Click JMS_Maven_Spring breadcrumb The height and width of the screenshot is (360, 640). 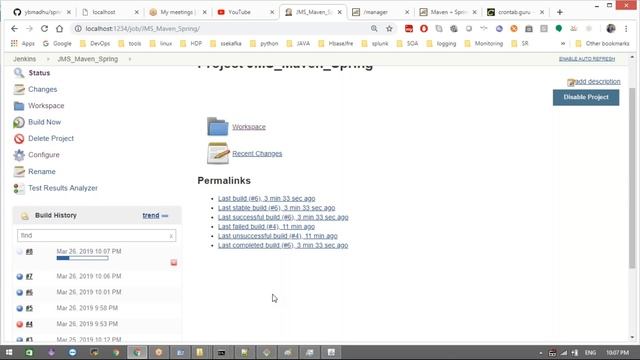tap(88, 59)
